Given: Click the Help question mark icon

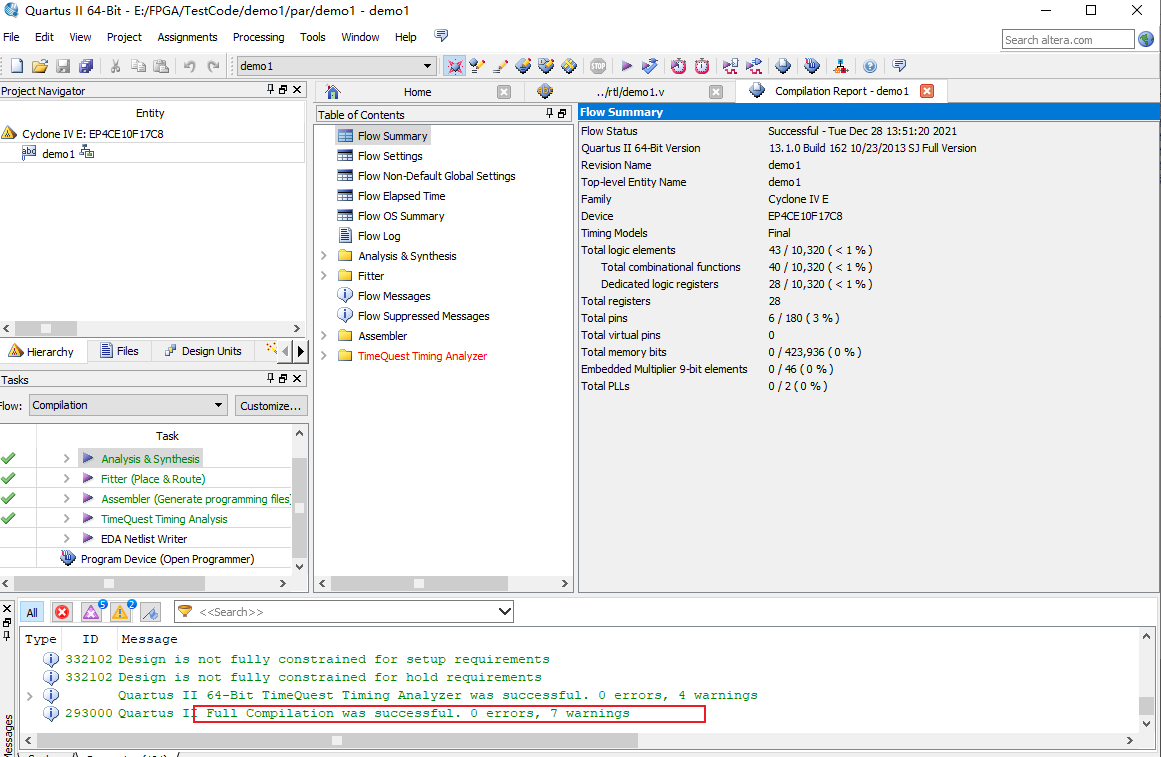Looking at the screenshot, I should pos(870,66).
